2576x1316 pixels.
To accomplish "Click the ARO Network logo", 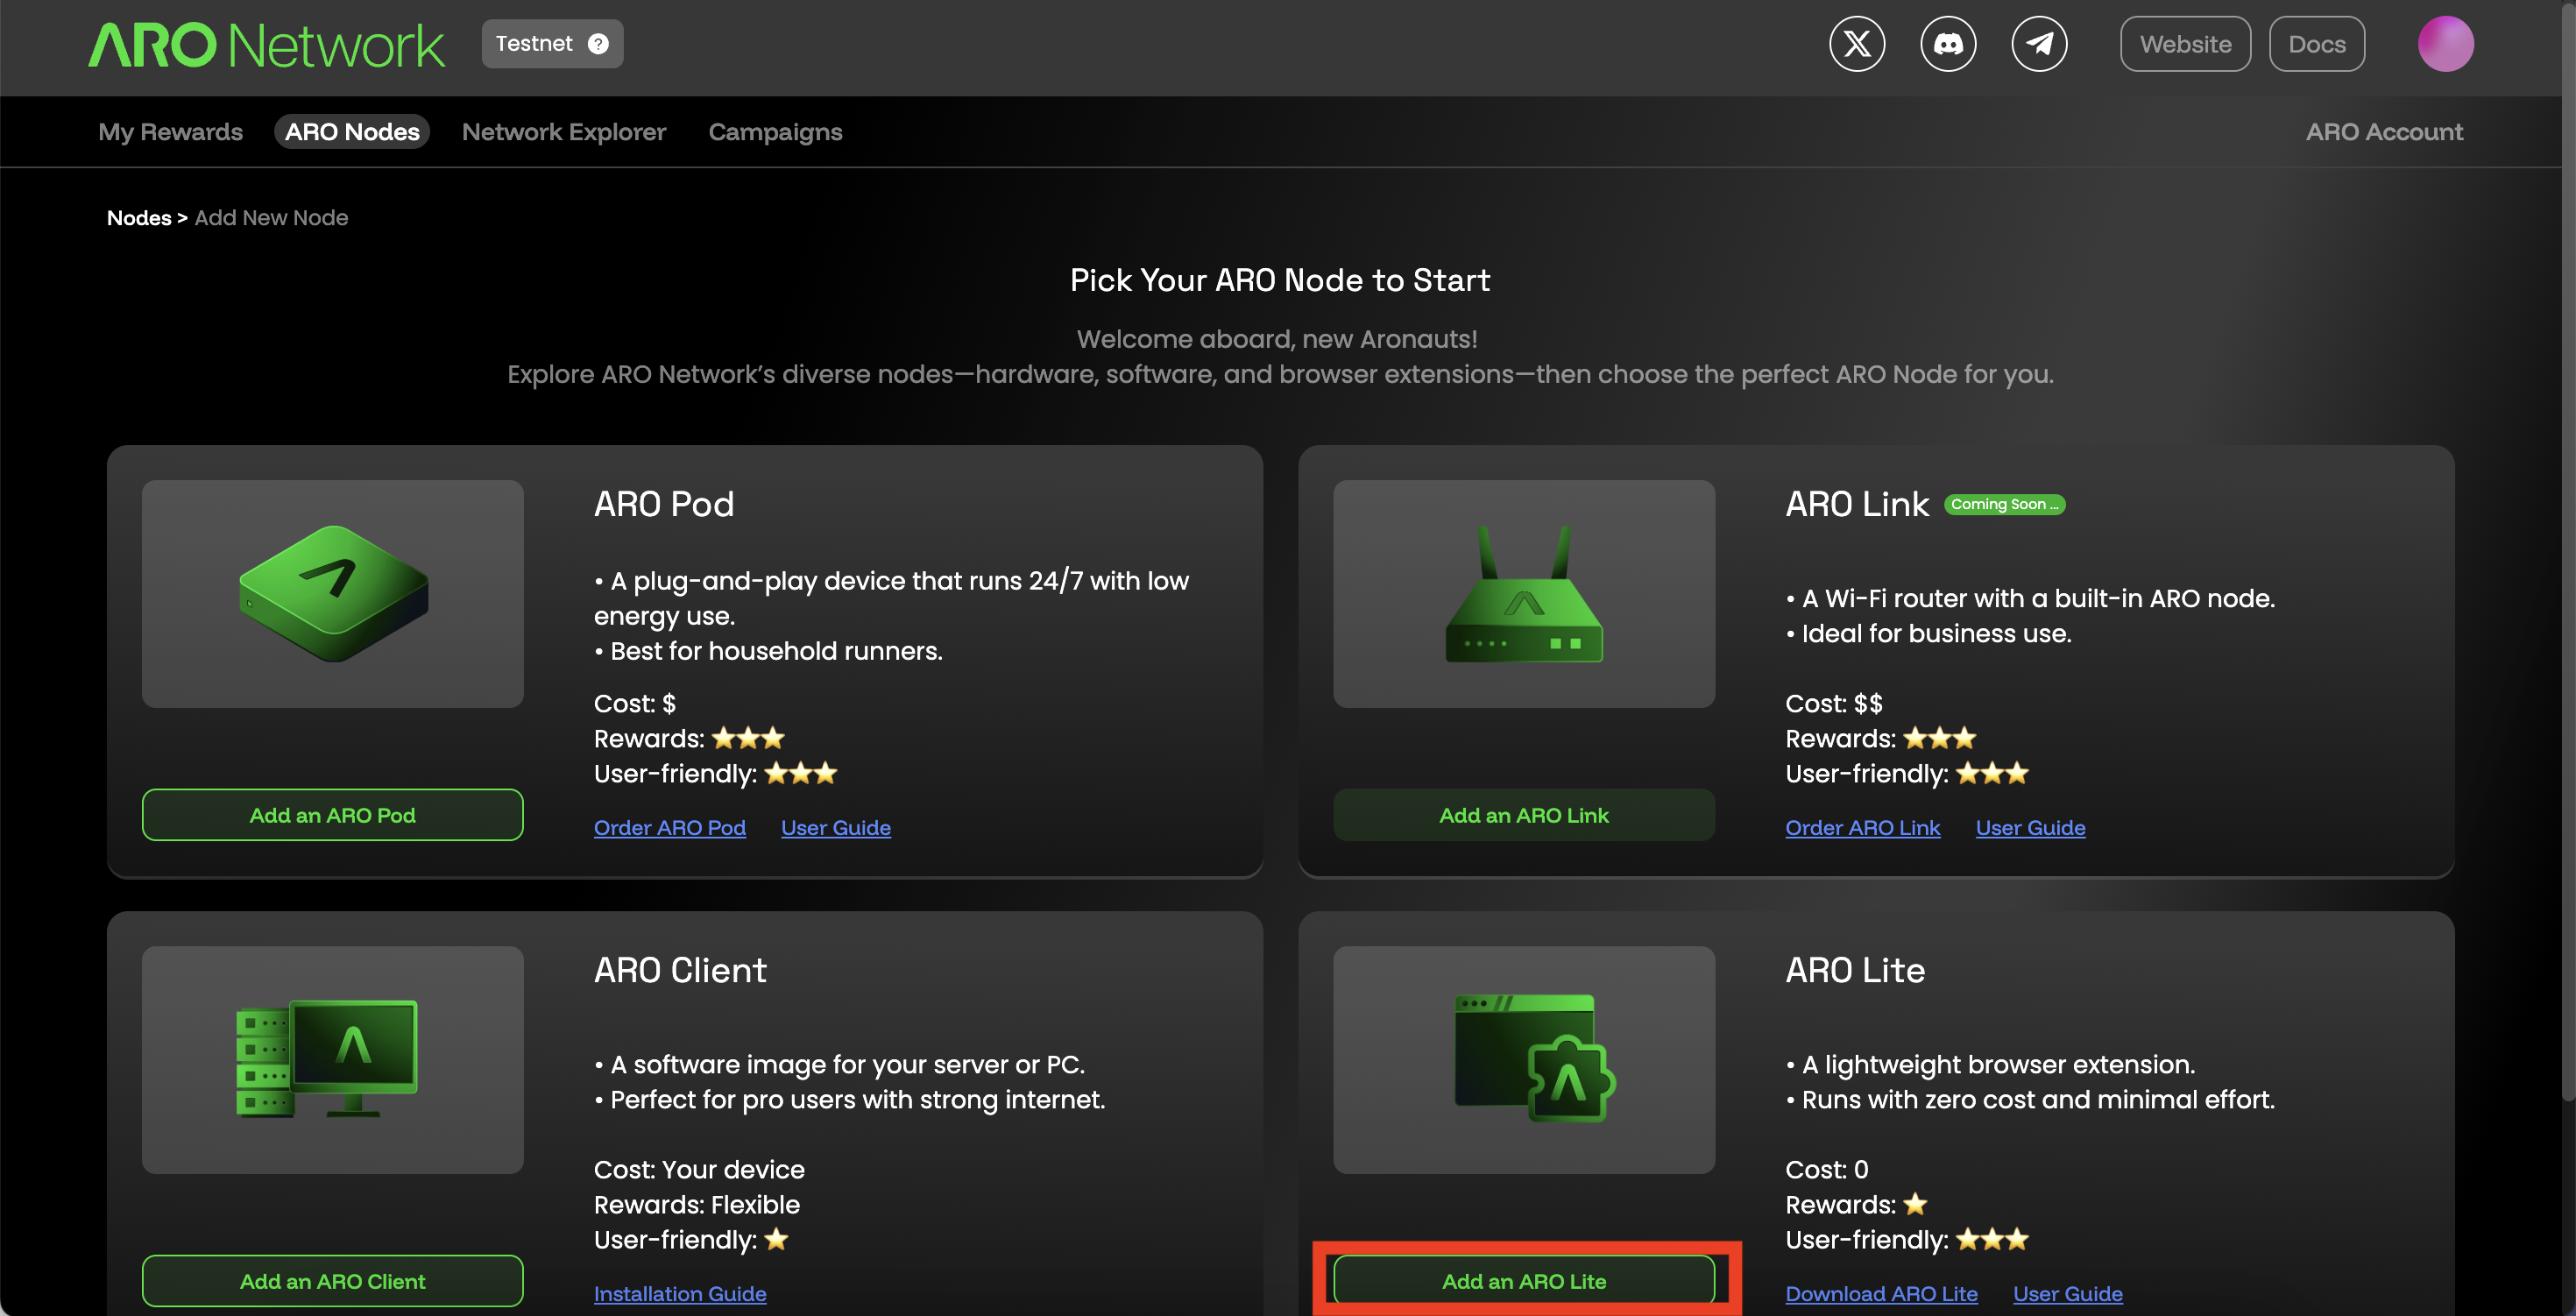I will 266,45.
